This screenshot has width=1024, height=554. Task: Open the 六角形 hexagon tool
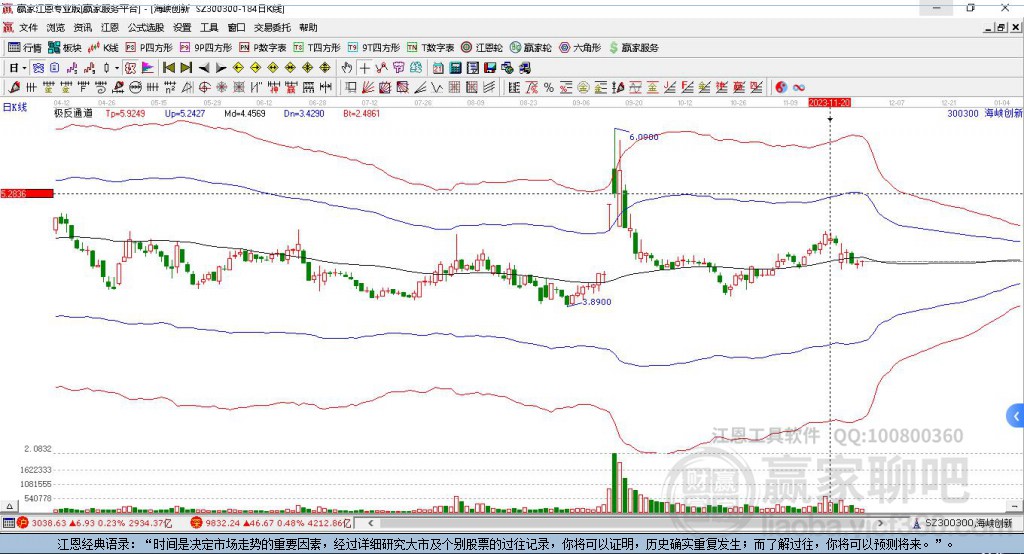point(580,48)
